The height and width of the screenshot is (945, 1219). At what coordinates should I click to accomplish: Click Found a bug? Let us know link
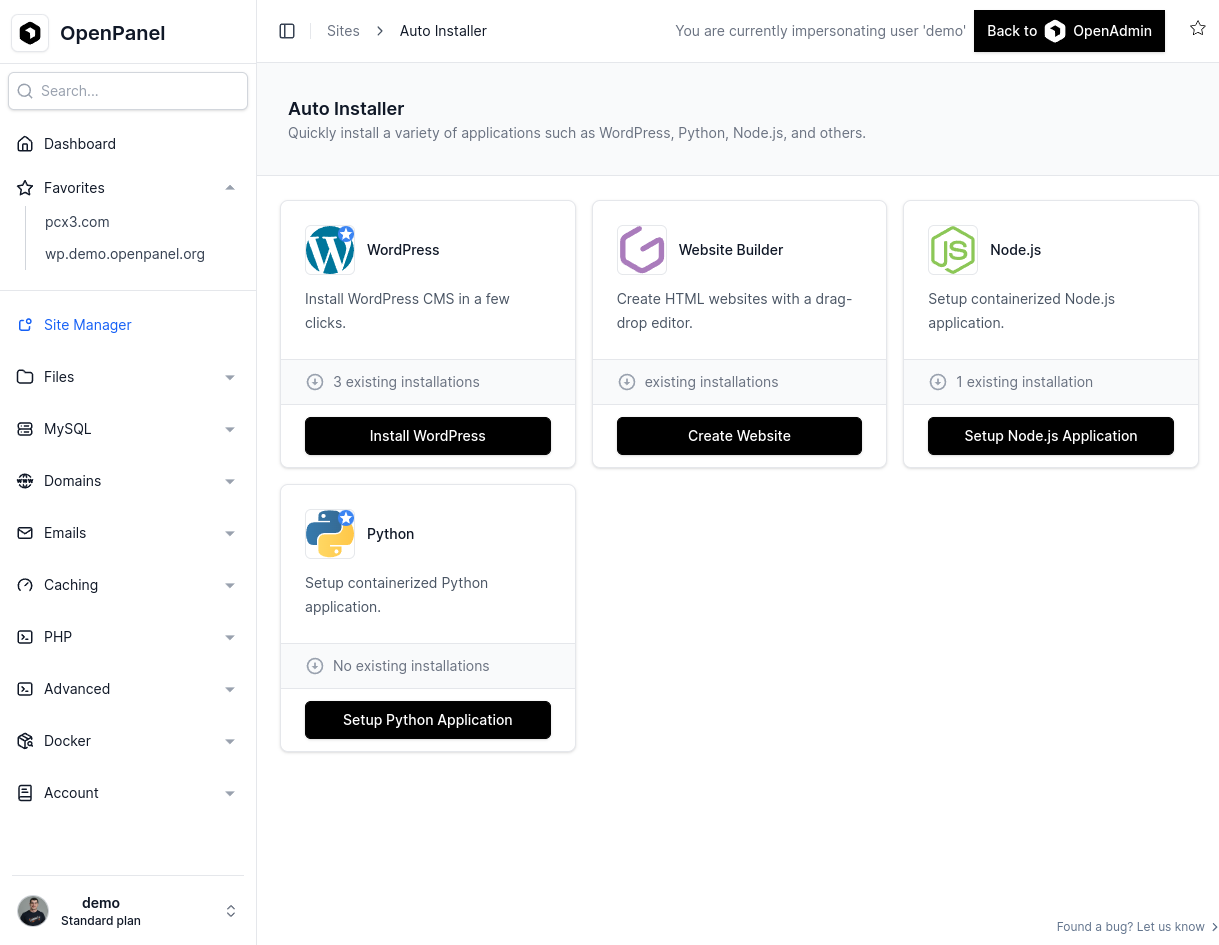tap(1137, 927)
